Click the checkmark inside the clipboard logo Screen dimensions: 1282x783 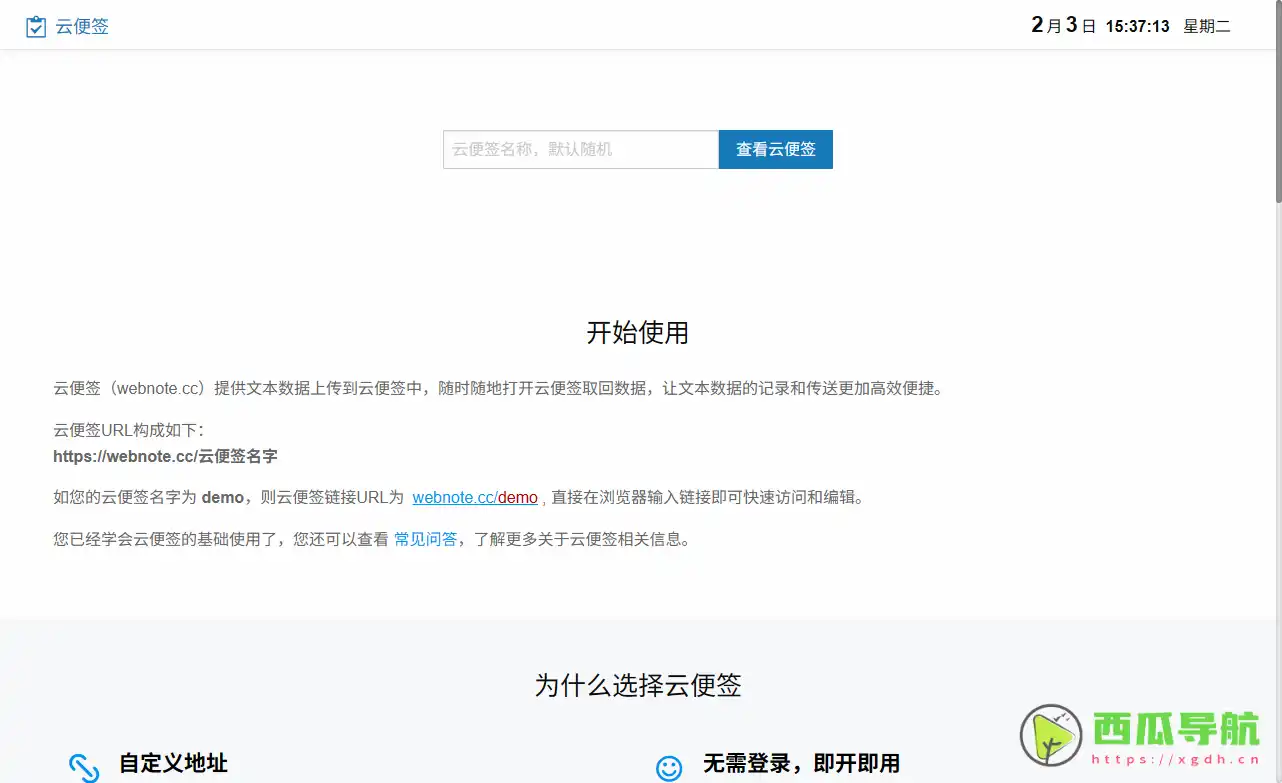[37, 28]
